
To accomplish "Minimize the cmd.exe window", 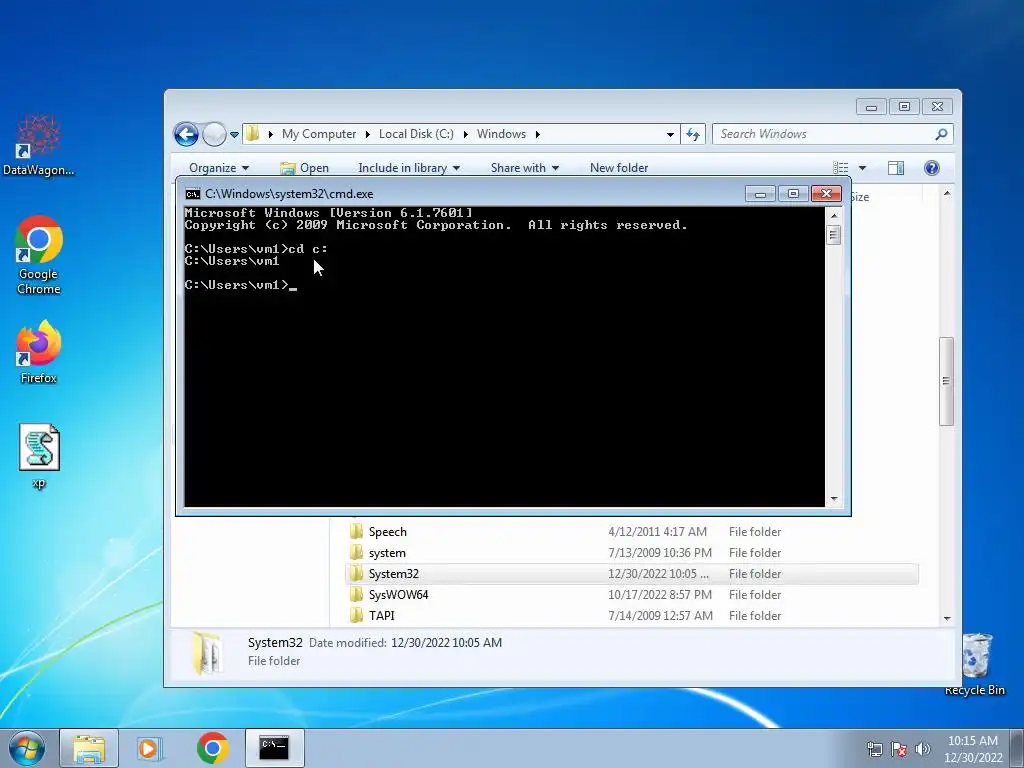I will [760, 194].
